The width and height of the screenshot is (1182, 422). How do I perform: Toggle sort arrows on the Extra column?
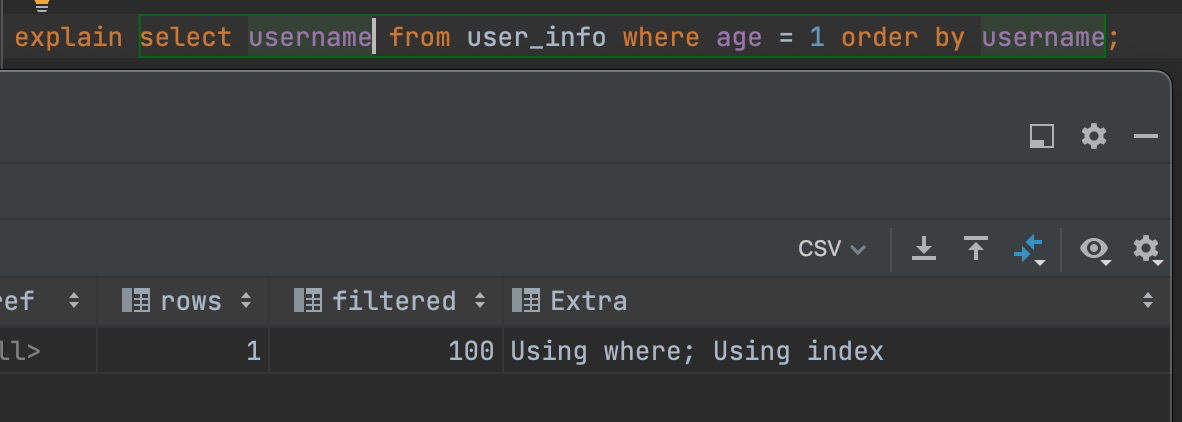tap(1148, 300)
